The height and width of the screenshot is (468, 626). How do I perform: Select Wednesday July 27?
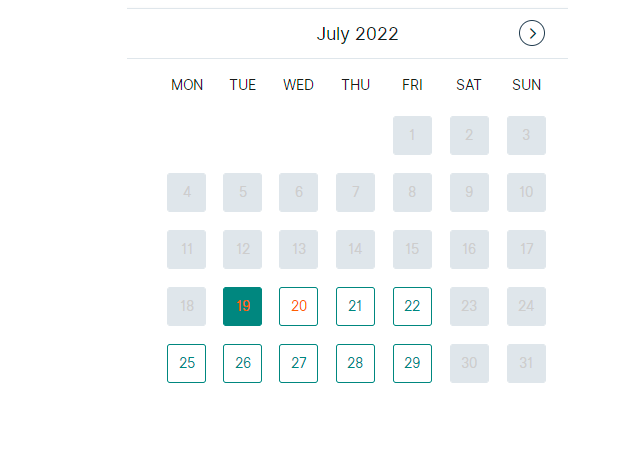298,363
